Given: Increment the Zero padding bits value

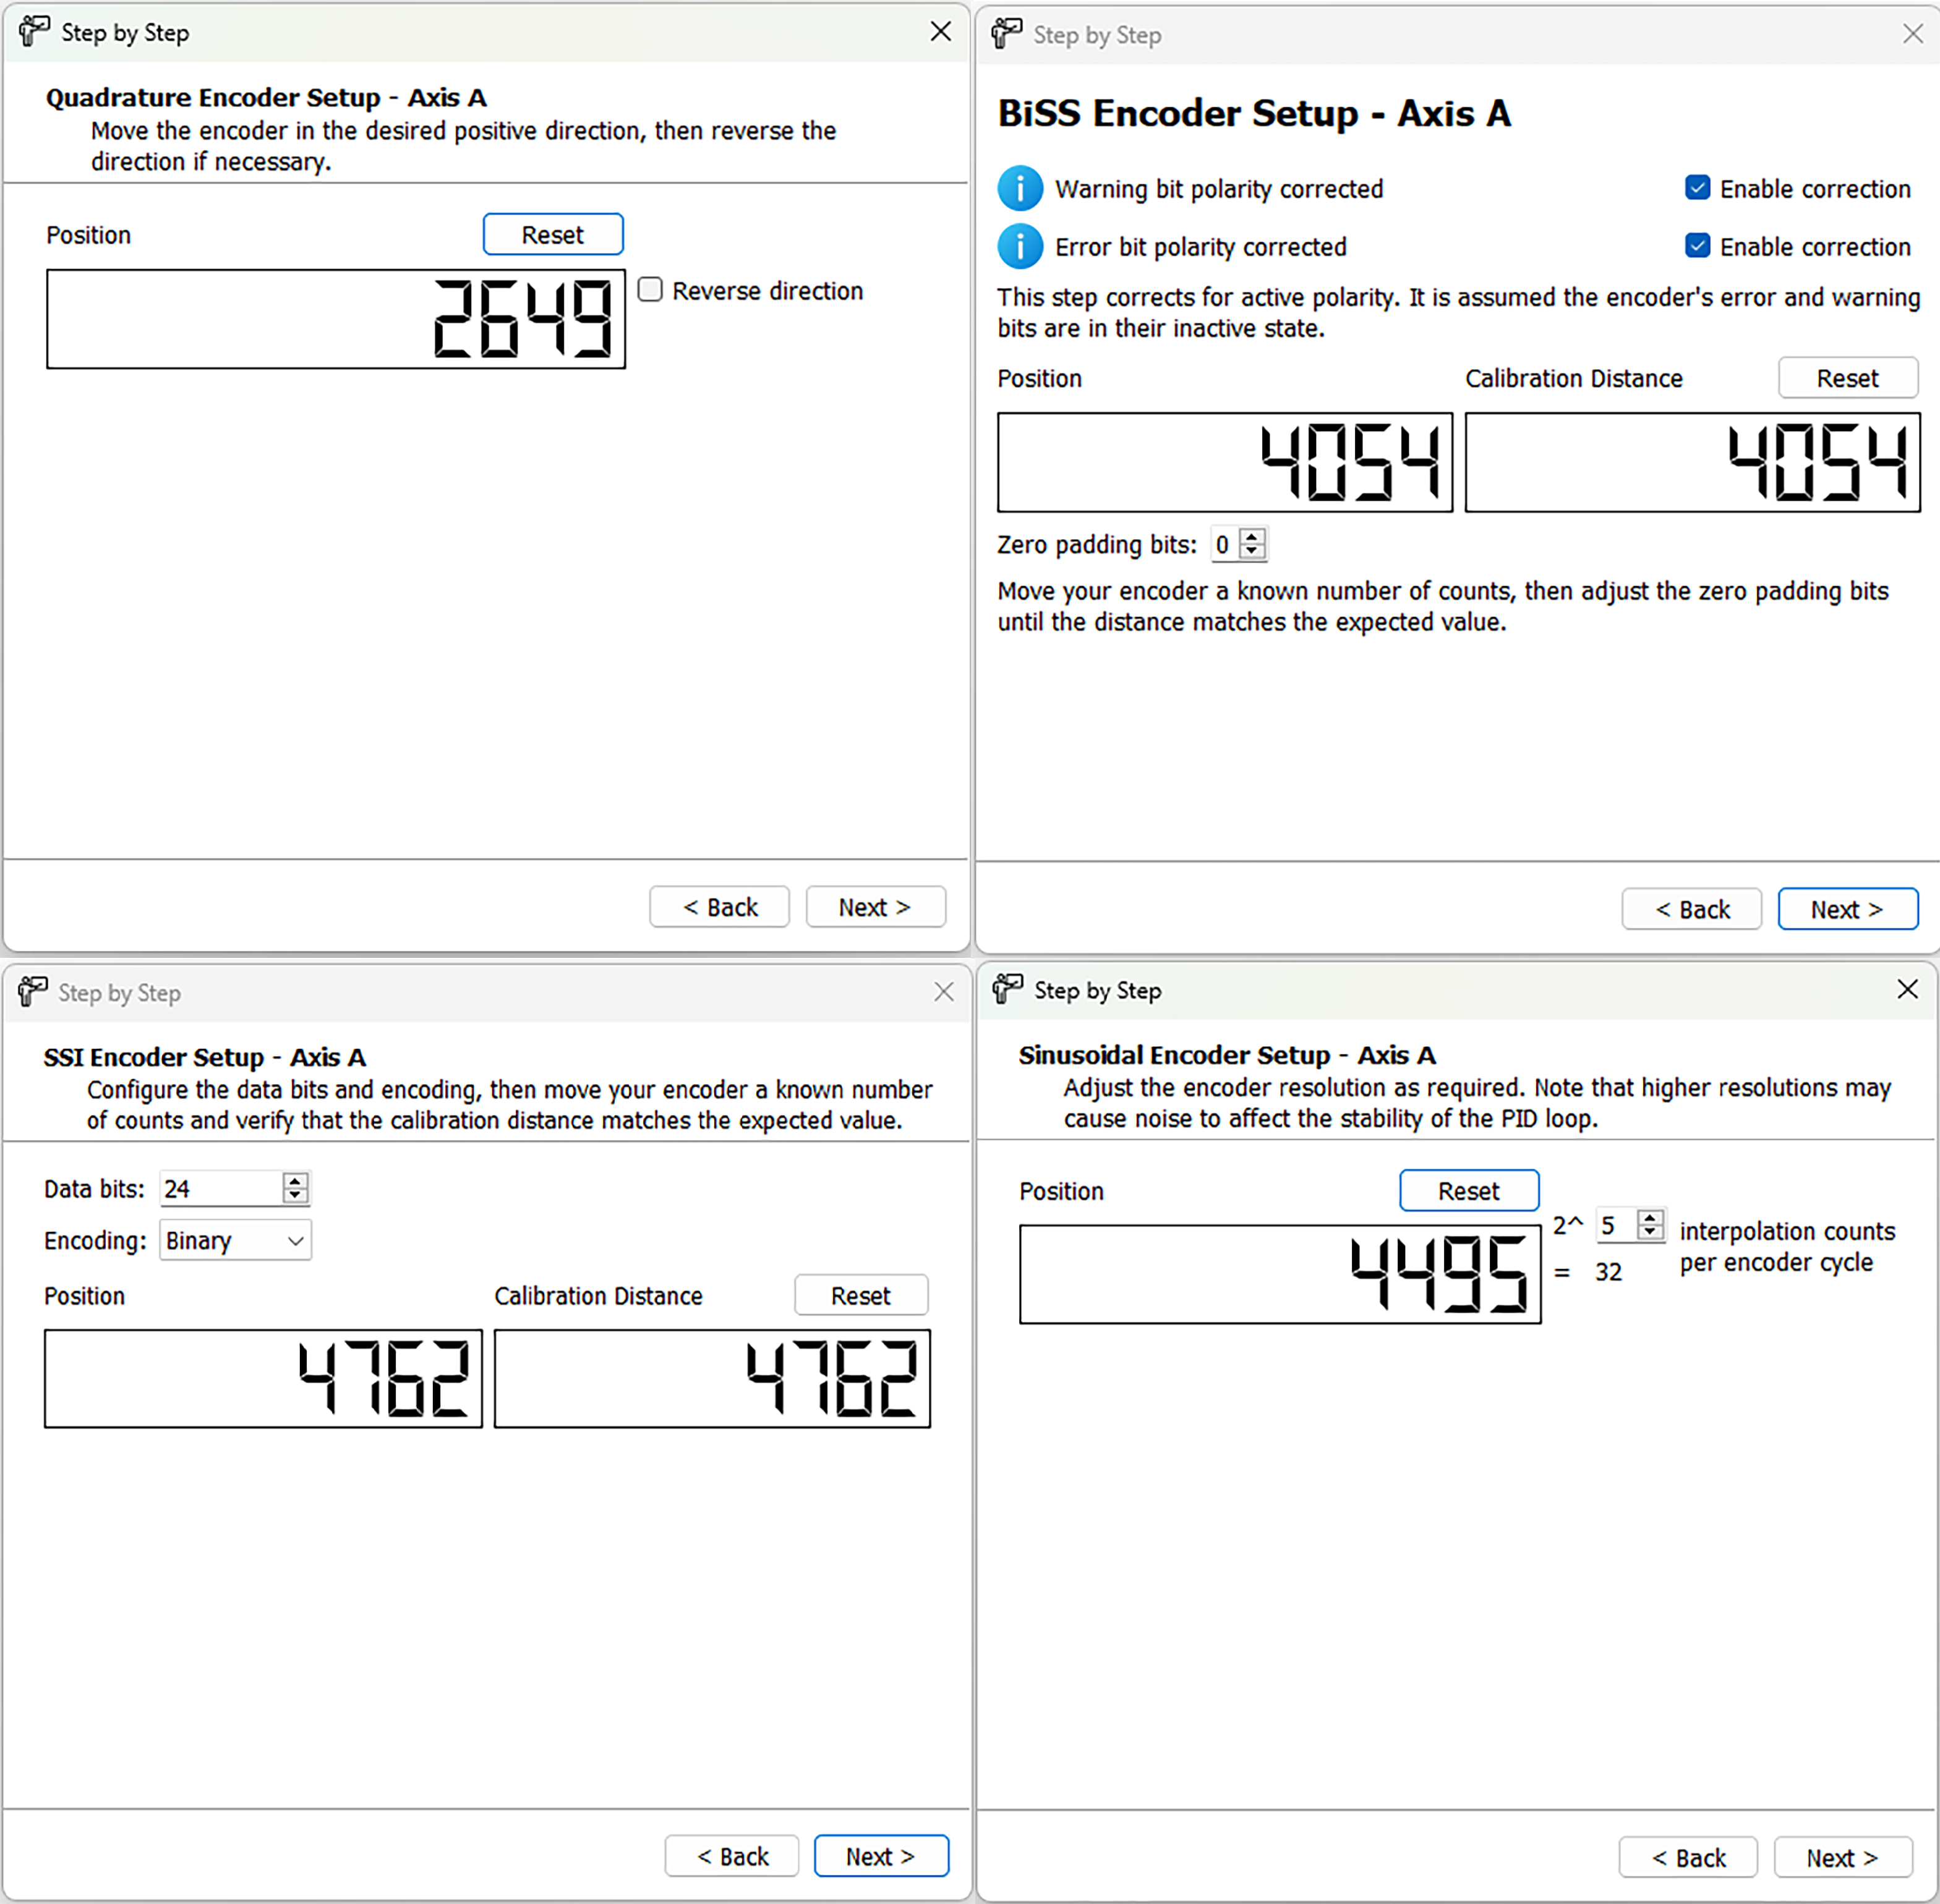Looking at the screenshot, I should [1252, 537].
